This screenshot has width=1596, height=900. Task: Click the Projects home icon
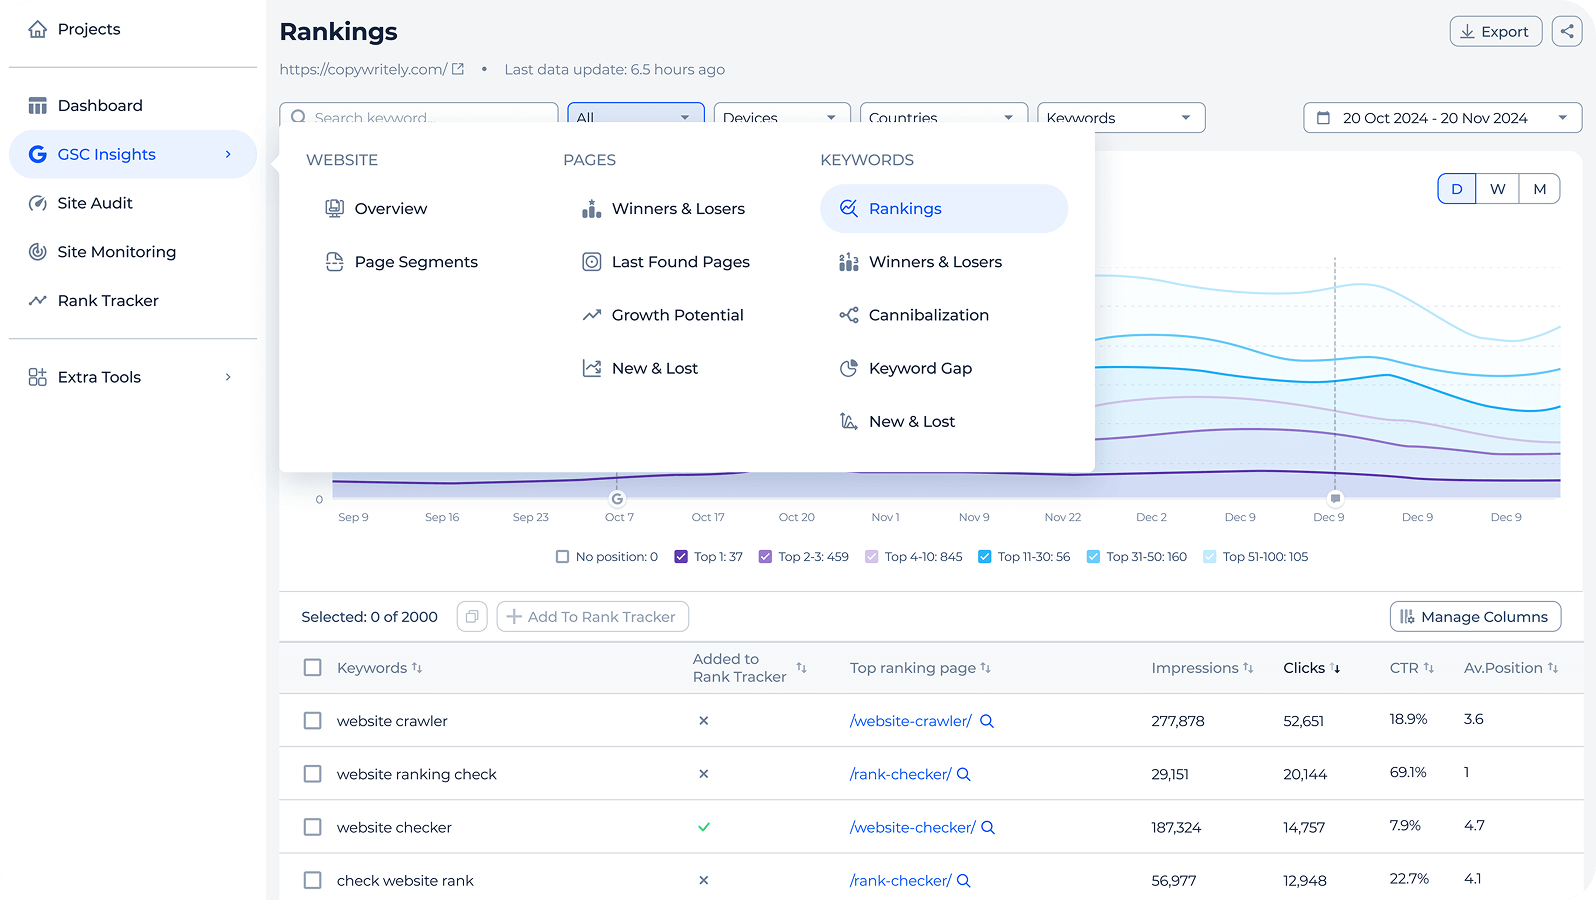point(38,29)
